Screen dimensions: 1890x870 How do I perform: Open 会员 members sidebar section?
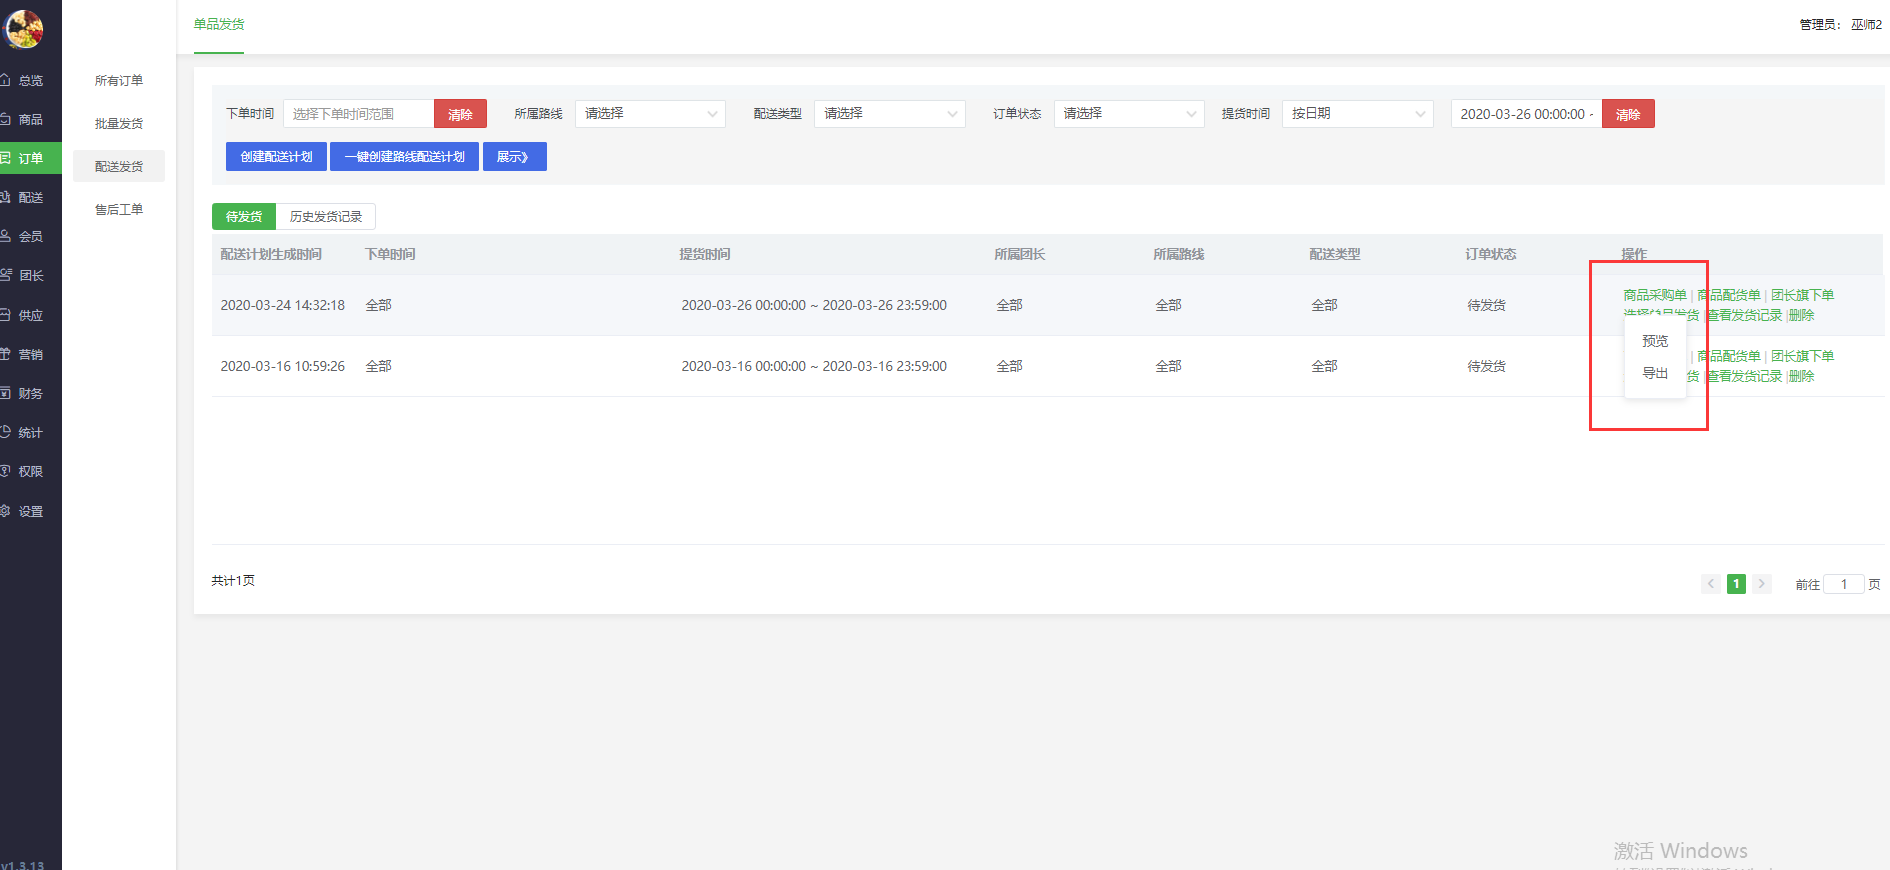[30, 237]
